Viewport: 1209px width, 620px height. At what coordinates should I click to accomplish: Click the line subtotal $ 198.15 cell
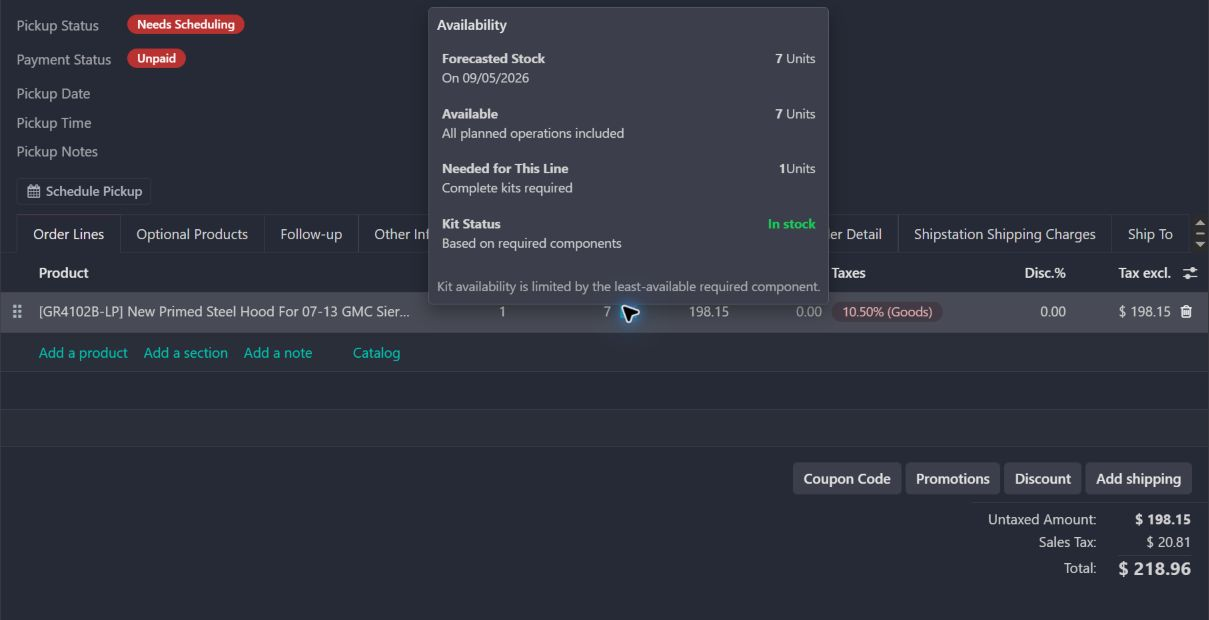[1144, 312]
